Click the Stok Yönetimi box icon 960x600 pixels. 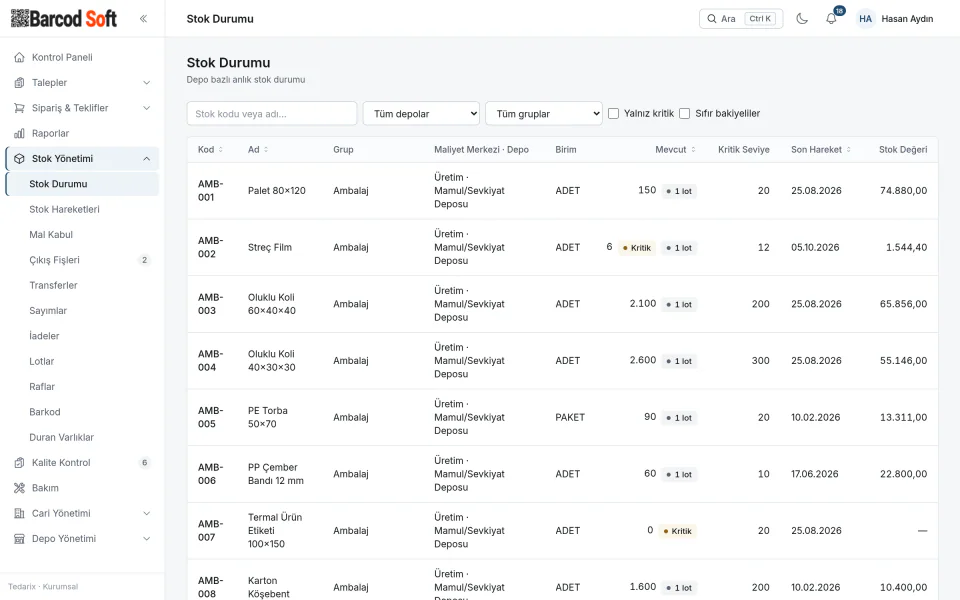[20, 159]
